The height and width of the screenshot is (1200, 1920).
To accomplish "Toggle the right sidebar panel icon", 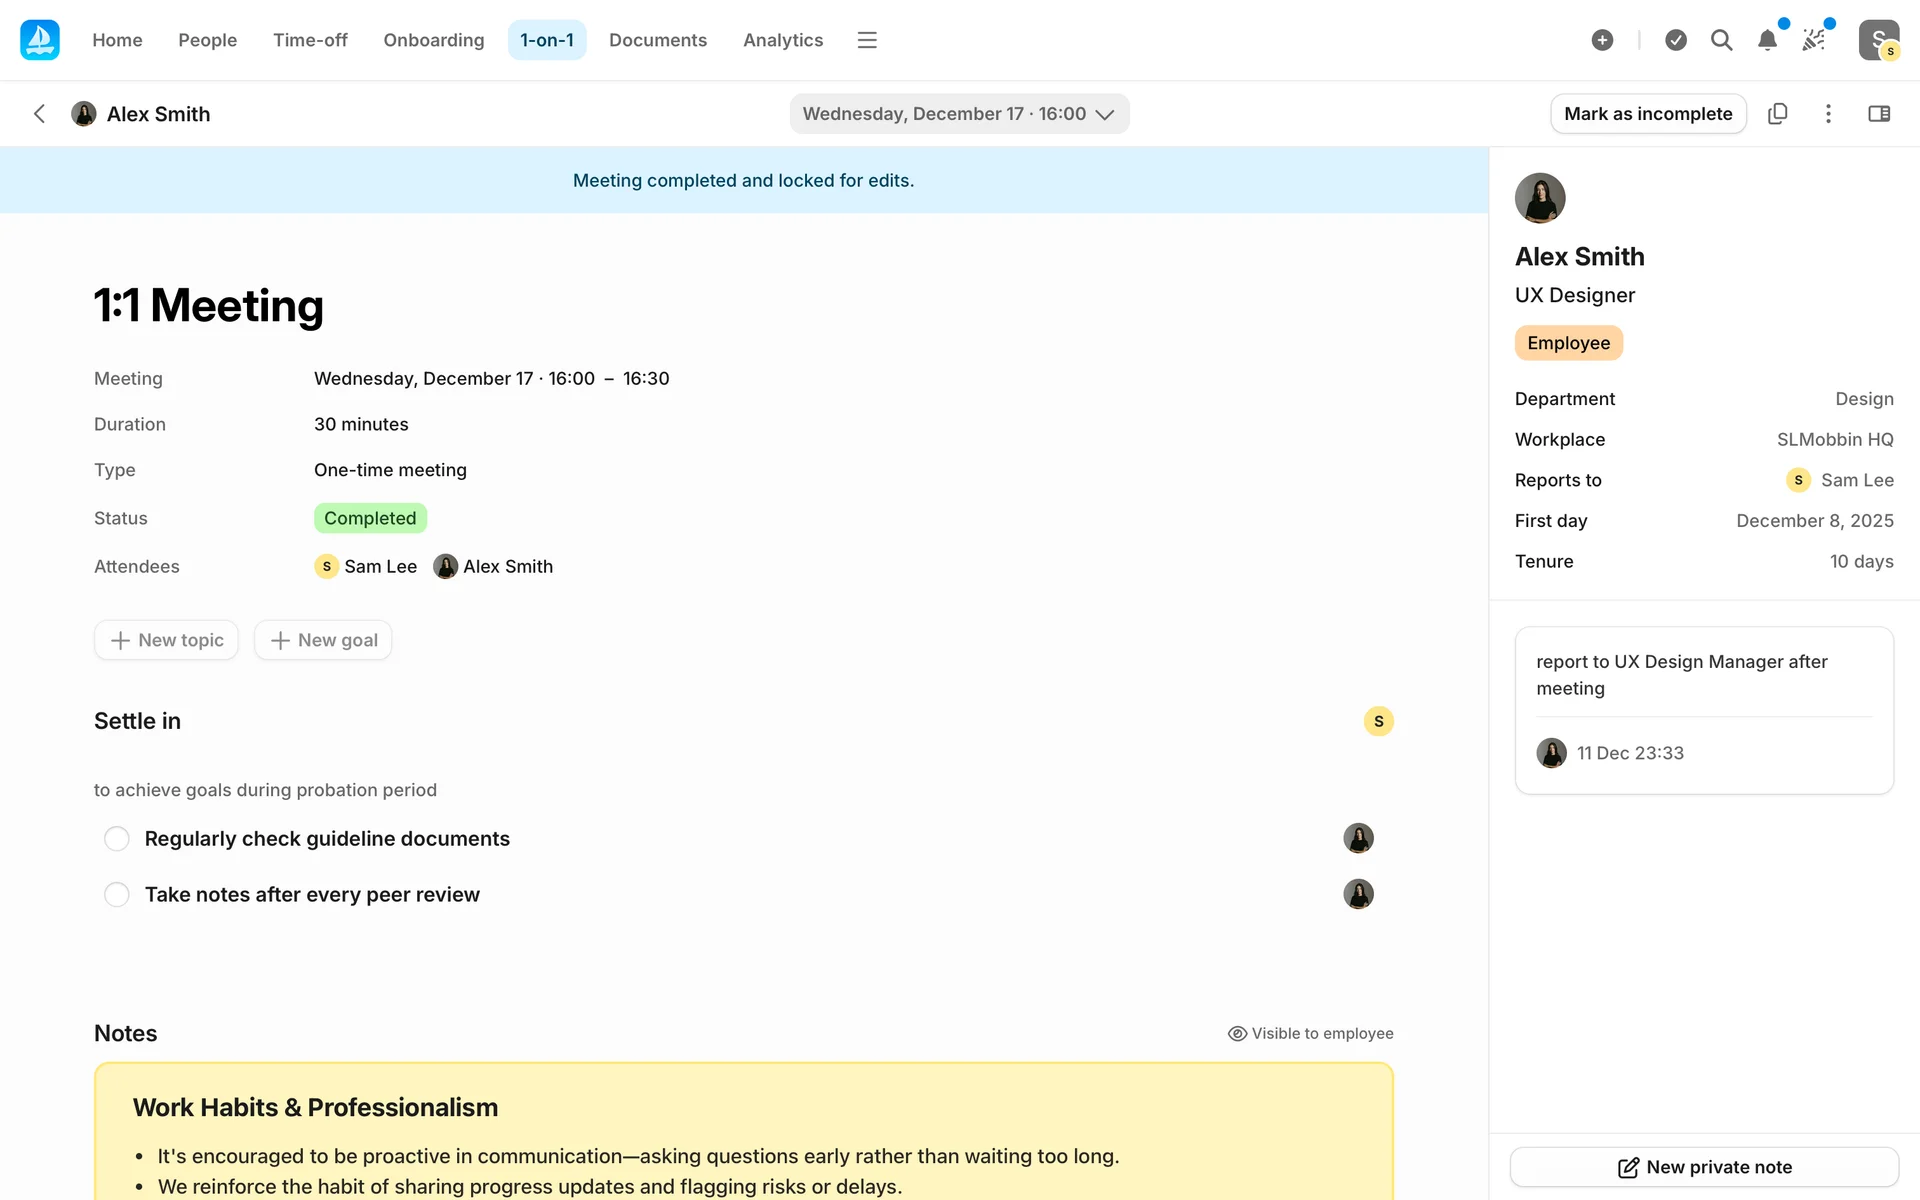I will click(1879, 114).
